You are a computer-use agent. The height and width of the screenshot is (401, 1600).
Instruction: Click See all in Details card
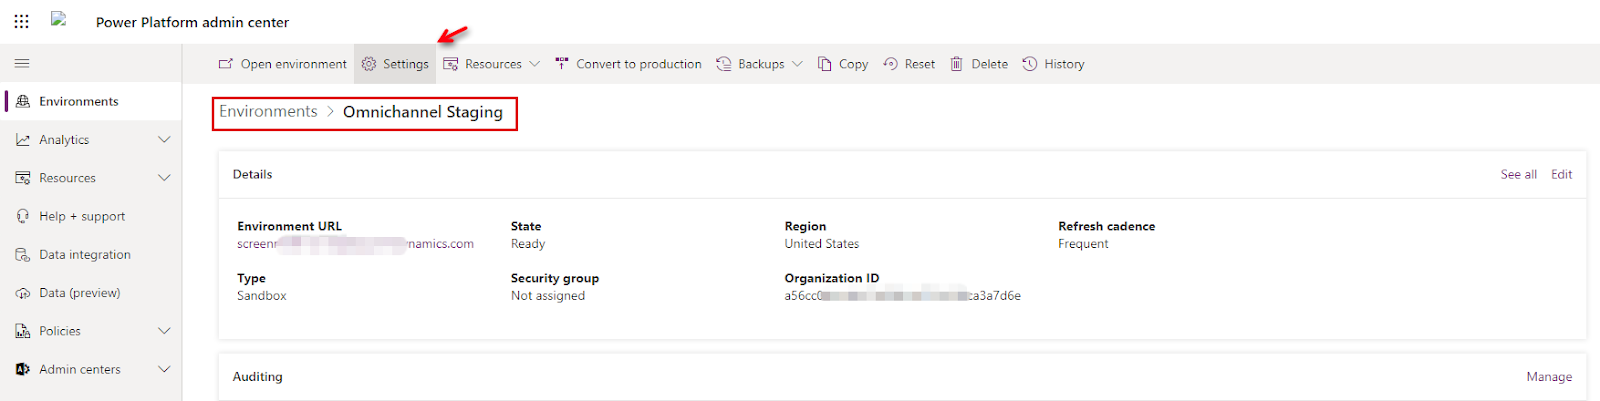click(x=1518, y=174)
